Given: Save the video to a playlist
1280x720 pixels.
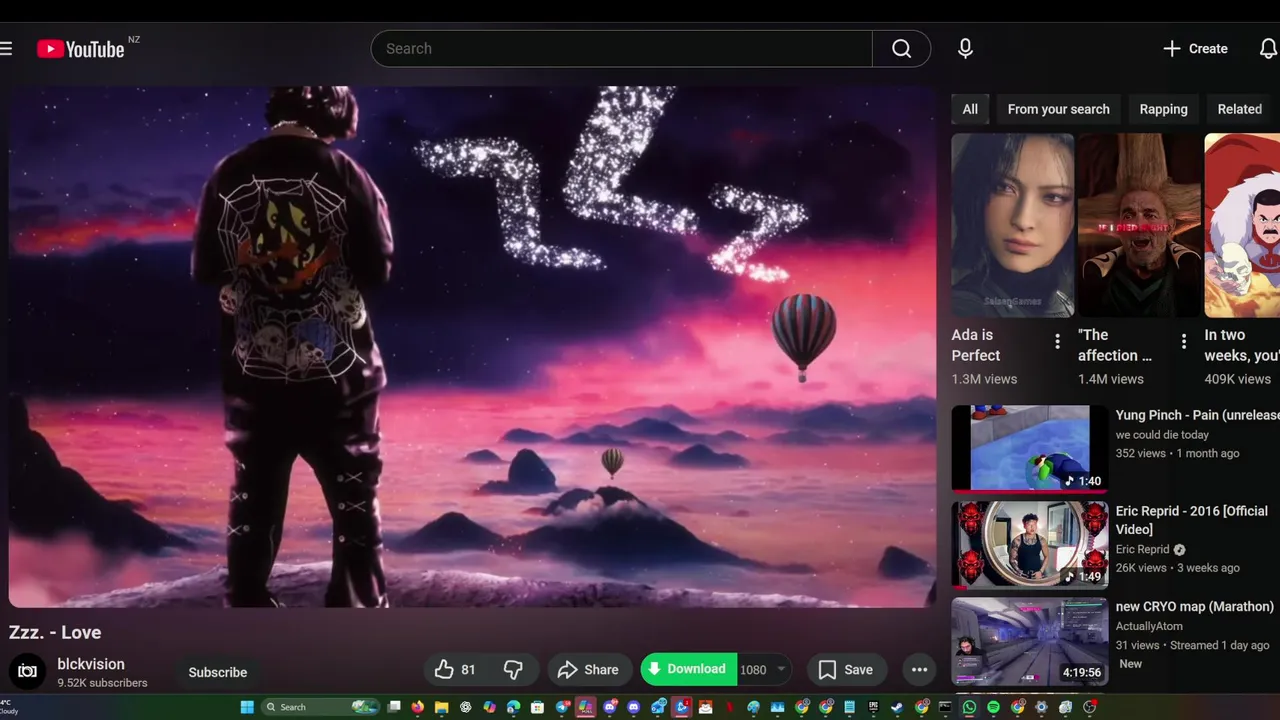Looking at the screenshot, I should [x=846, y=670].
